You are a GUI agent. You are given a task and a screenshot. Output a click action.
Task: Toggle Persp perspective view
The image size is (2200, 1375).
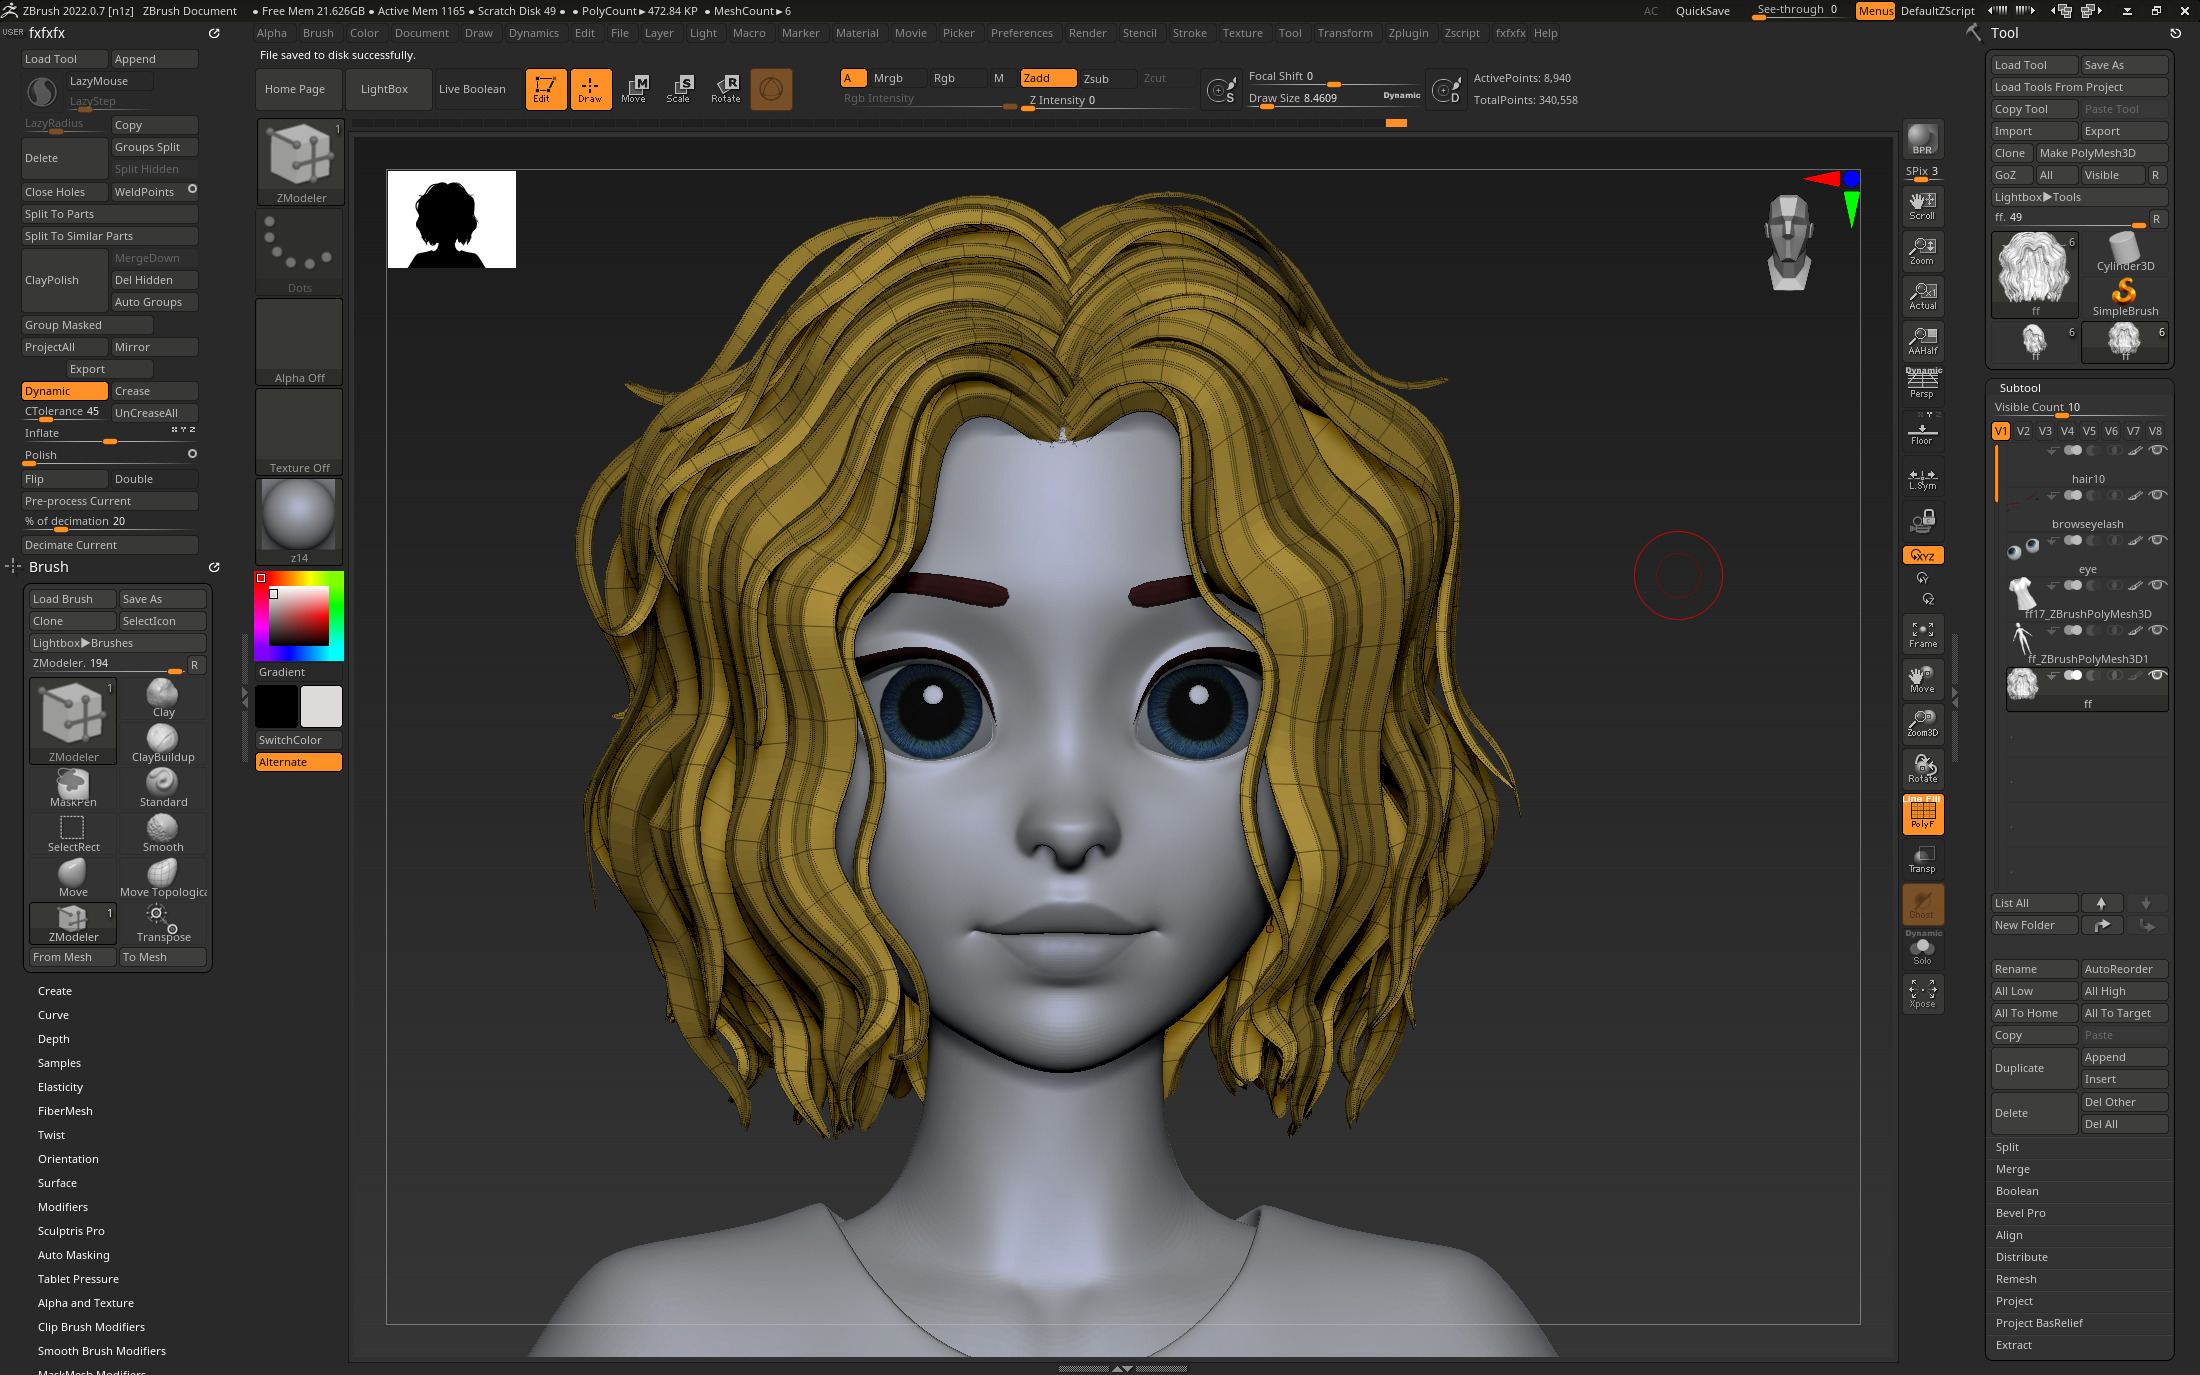tap(1922, 383)
